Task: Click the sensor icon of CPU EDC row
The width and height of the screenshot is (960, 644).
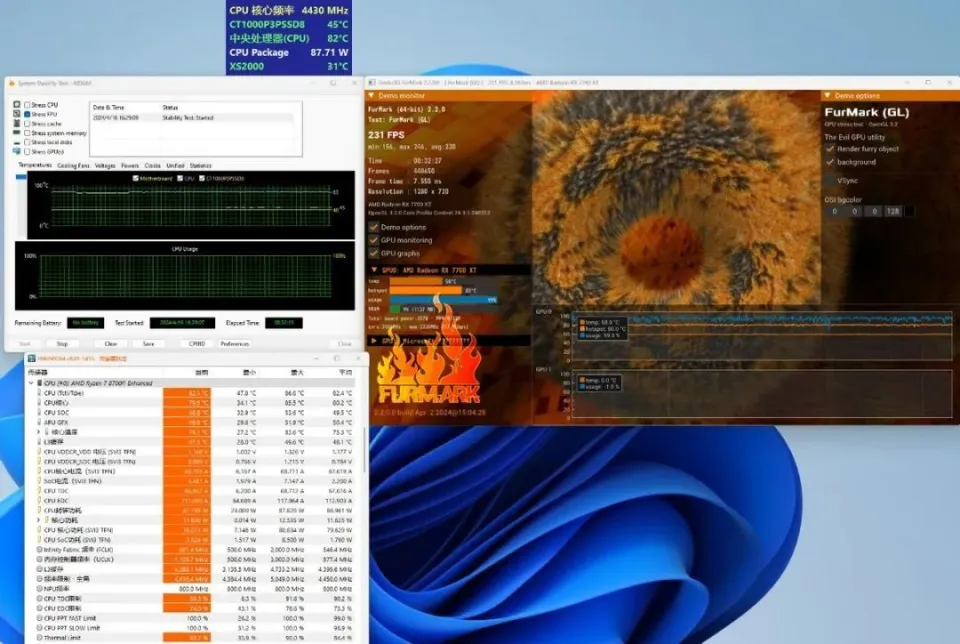Action: (40, 501)
